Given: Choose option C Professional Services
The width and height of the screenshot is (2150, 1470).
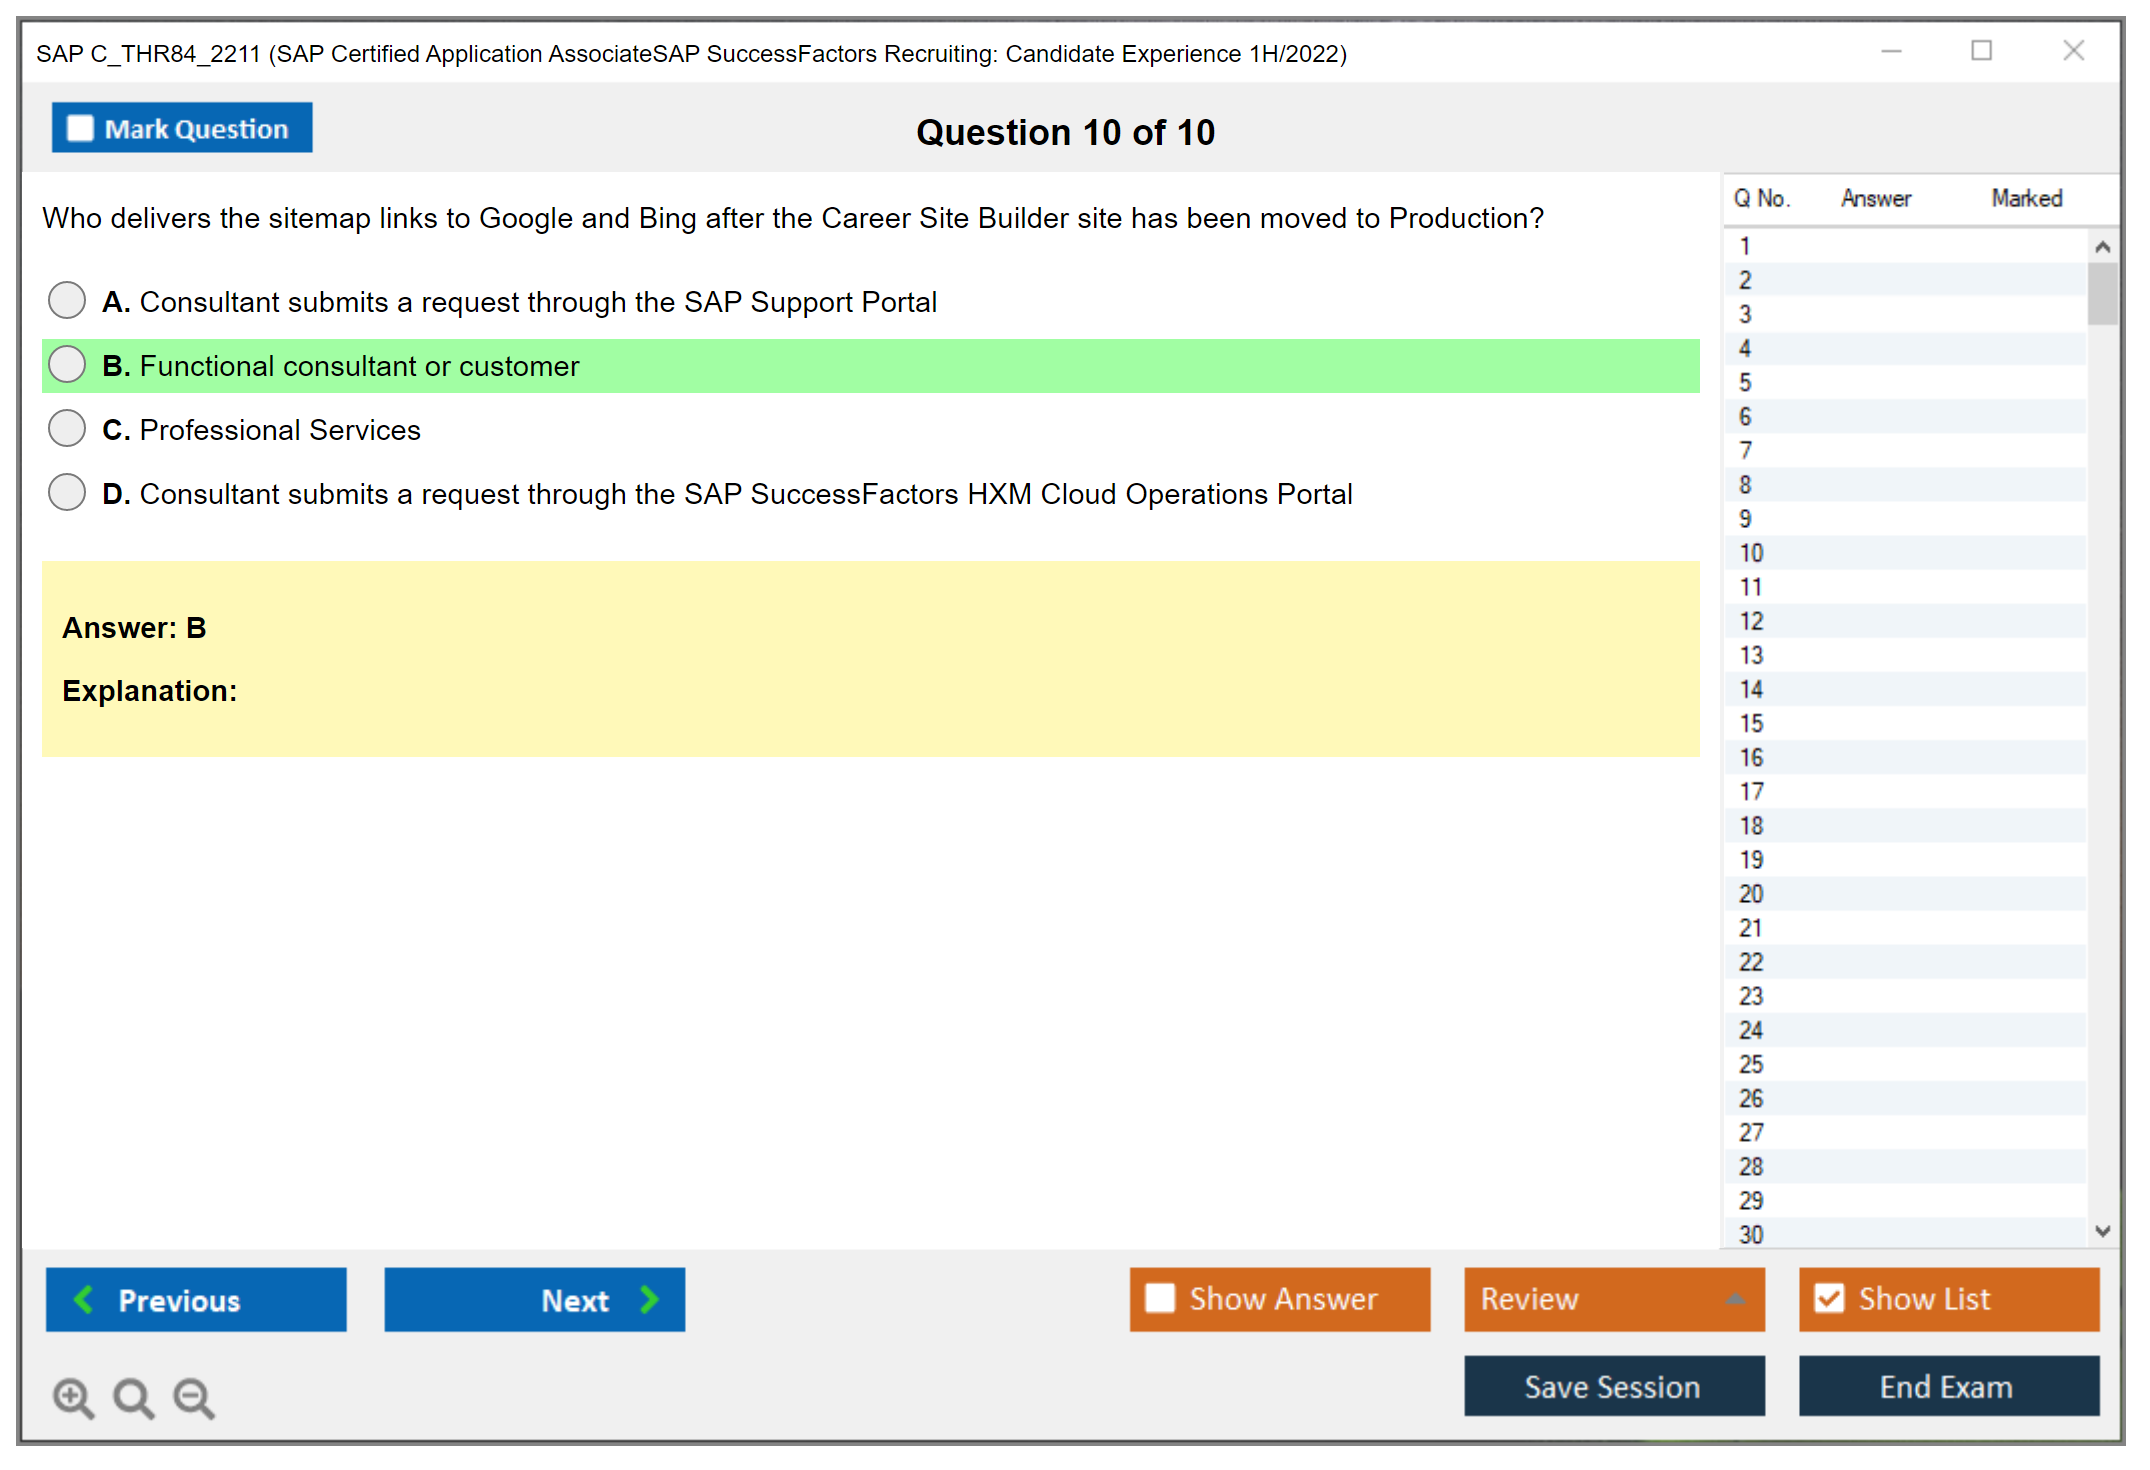Looking at the screenshot, I should pyautogui.click(x=67, y=428).
